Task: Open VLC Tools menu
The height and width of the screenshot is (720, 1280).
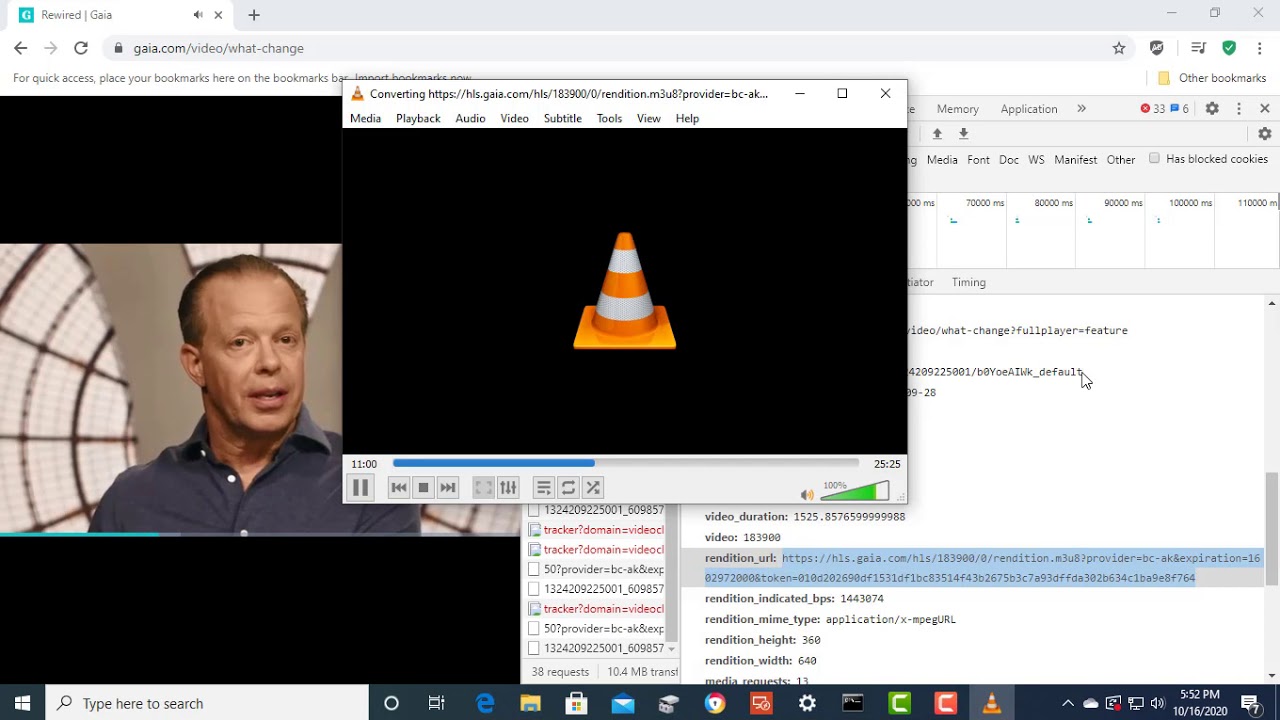Action: point(609,118)
